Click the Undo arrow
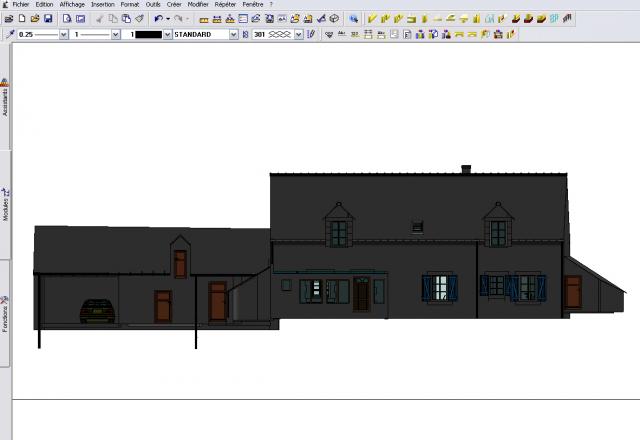The width and height of the screenshot is (640, 440). pyautogui.click(x=158, y=18)
